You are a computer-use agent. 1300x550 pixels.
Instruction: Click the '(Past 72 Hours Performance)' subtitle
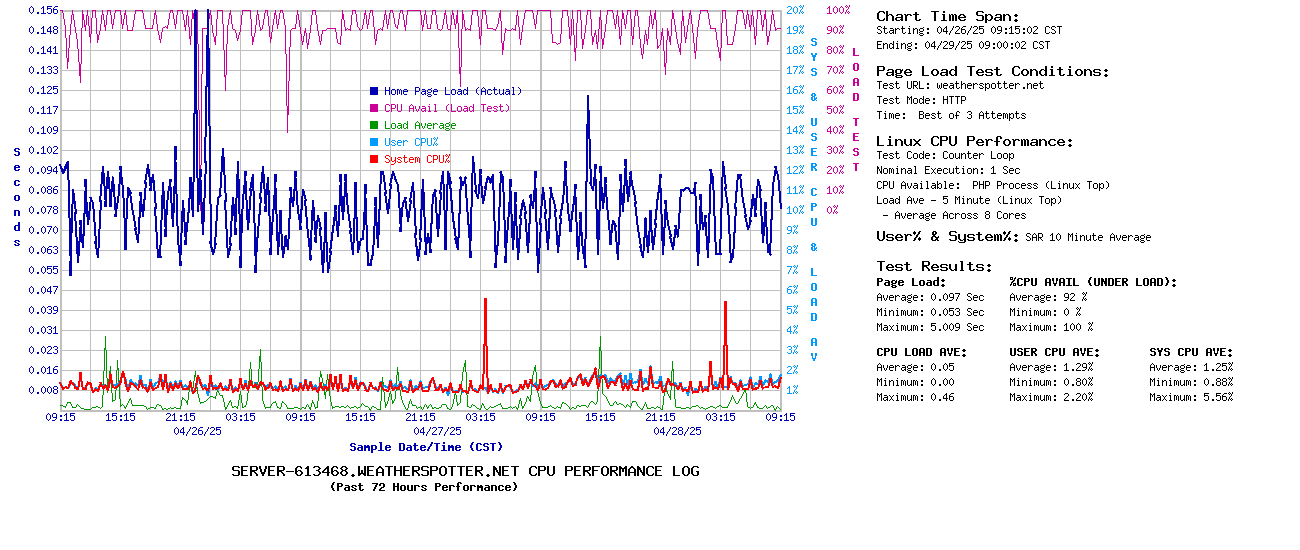[x=424, y=487]
